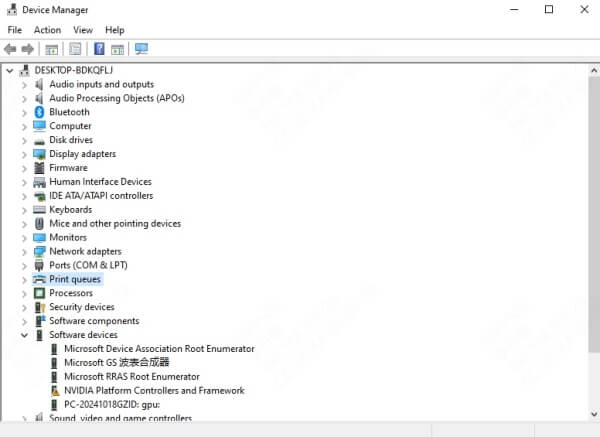Expand the Disk drives category
The image size is (600, 437).
(24, 140)
